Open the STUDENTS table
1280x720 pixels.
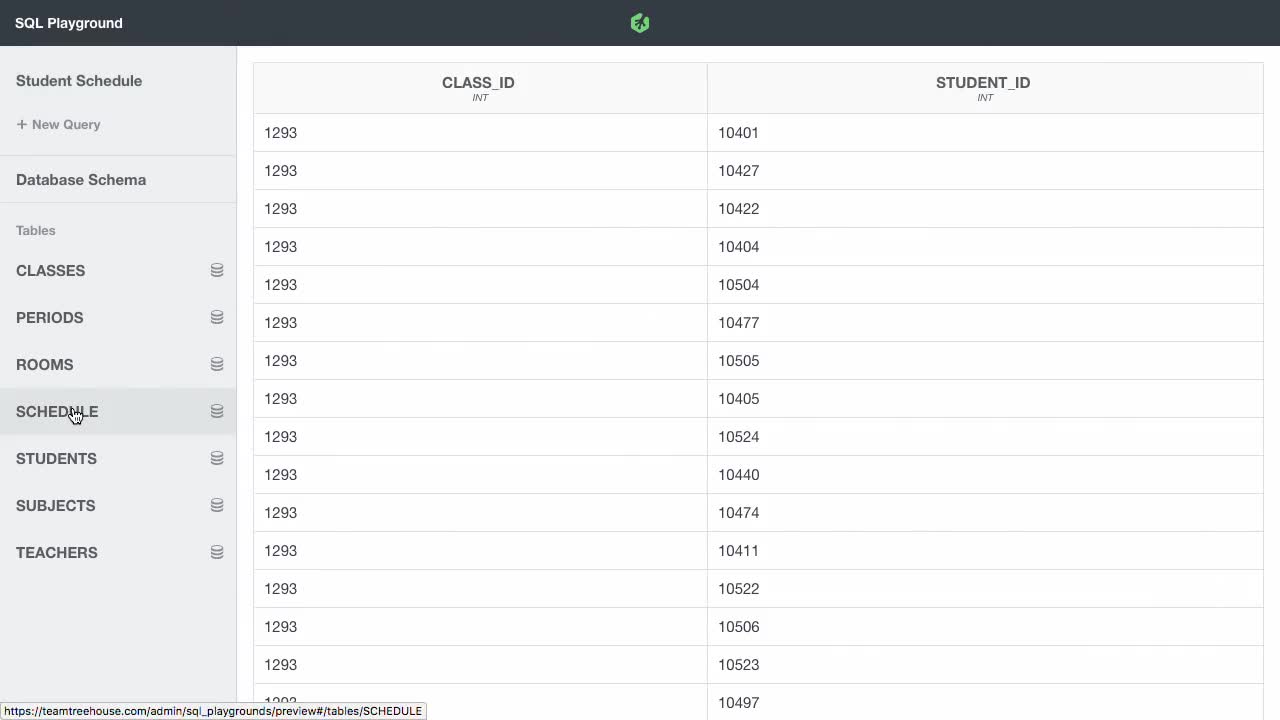56,458
